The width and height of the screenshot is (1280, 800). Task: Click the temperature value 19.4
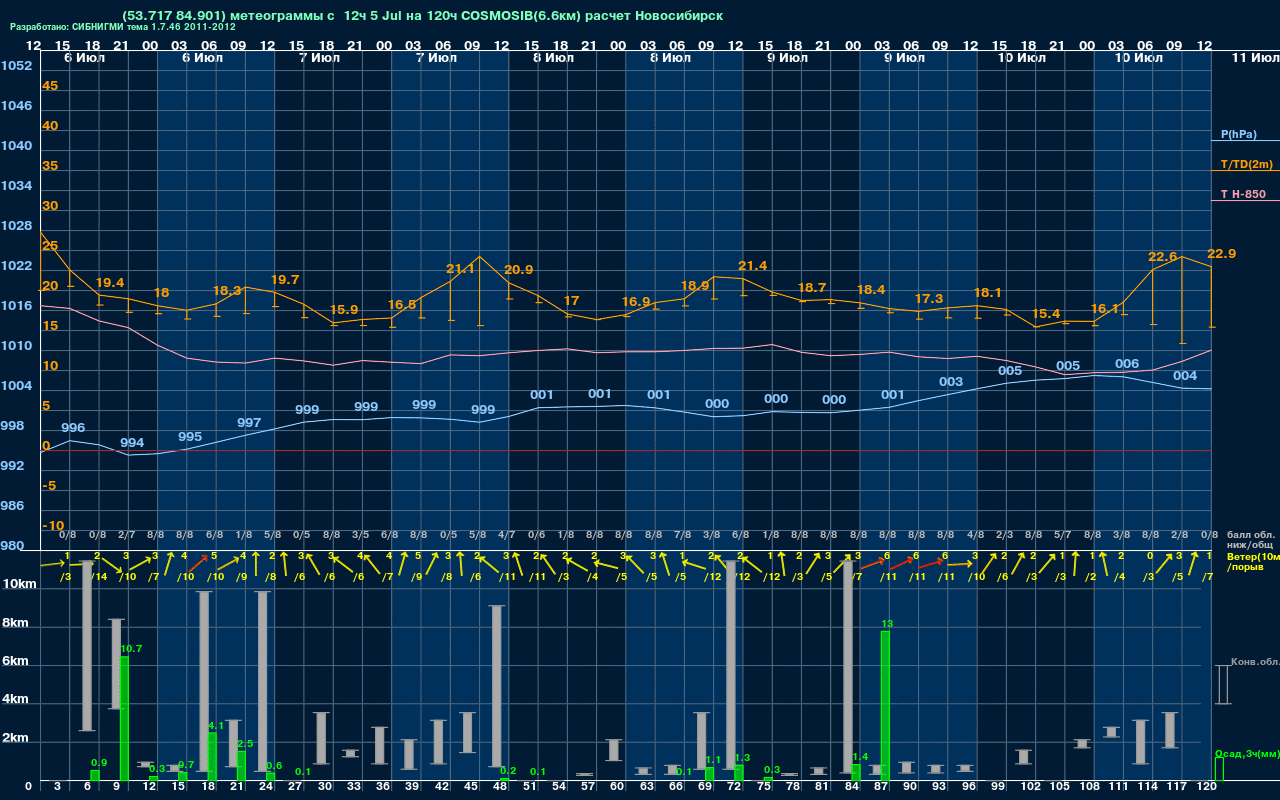click(109, 283)
